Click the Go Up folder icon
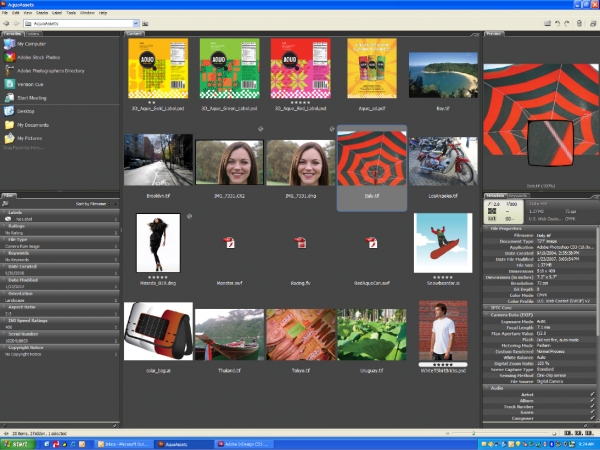This screenshot has width=600, height=450. click(x=146, y=22)
